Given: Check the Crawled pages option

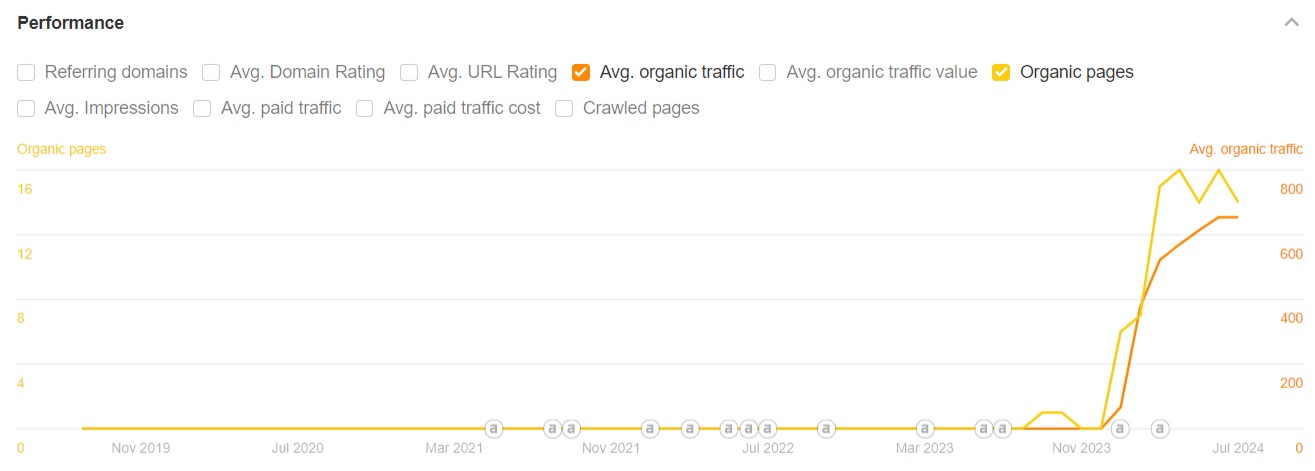Looking at the screenshot, I should (x=564, y=108).
